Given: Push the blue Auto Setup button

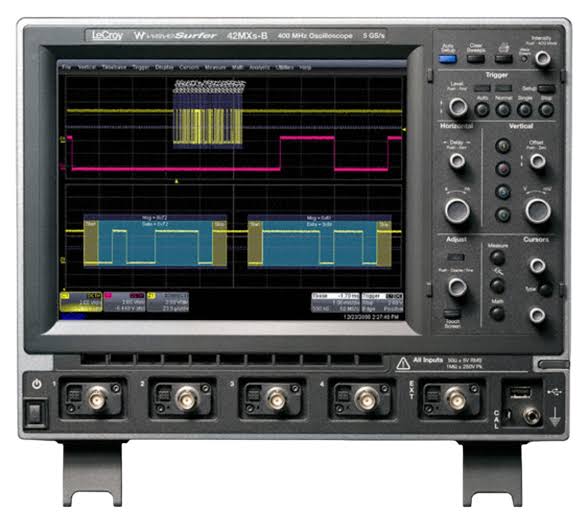Looking at the screenshot, I should 447,59.
